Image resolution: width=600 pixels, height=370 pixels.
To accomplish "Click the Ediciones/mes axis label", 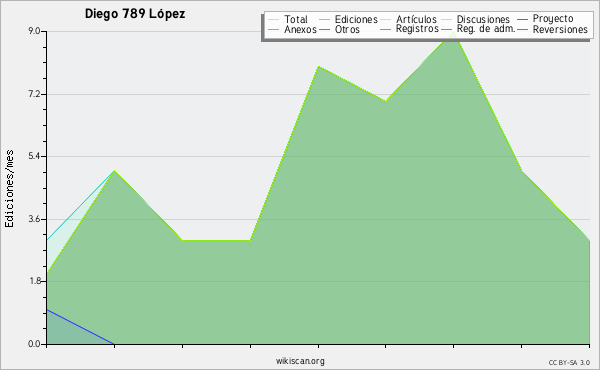I will (9, 189).
